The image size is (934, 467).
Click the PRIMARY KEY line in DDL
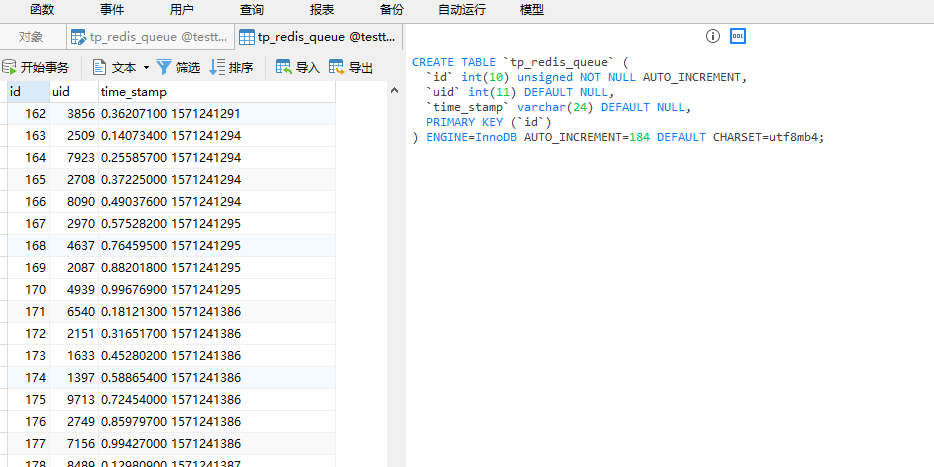click(489, 122)
